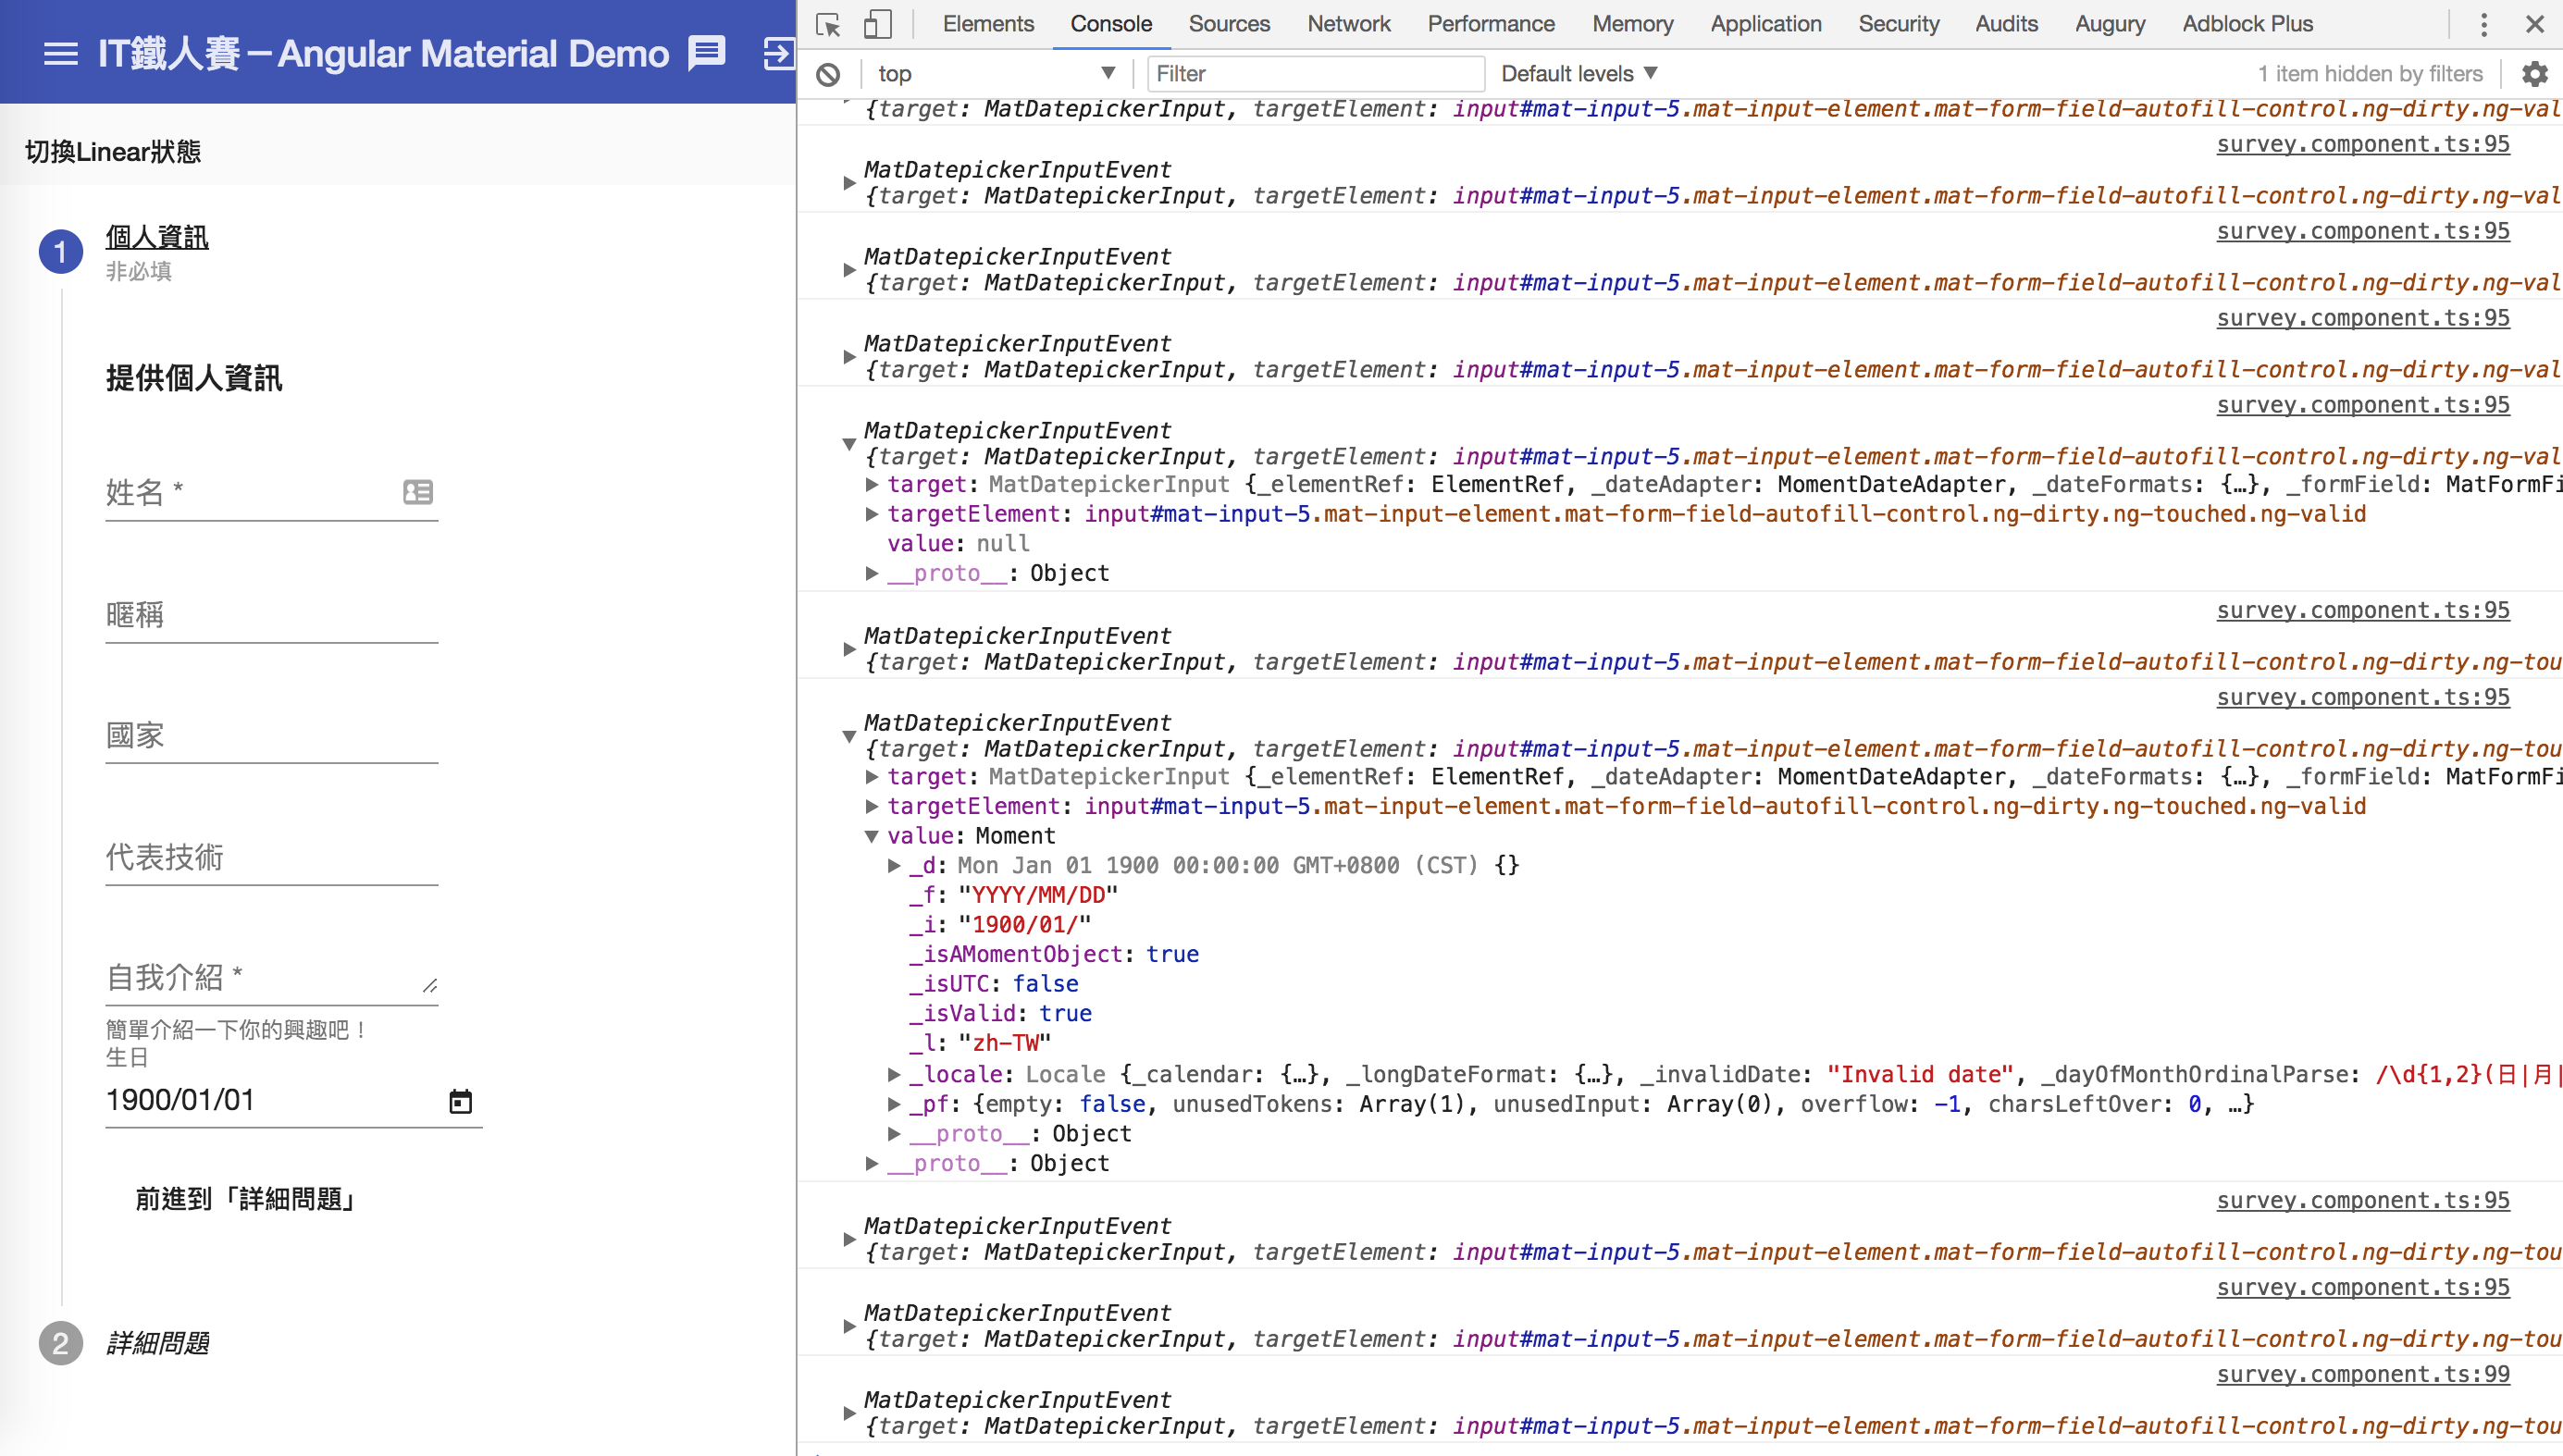This screenshot has width=2563, height=1456.
Task: Open the Network tab
Action: (x=1349, y=24)
